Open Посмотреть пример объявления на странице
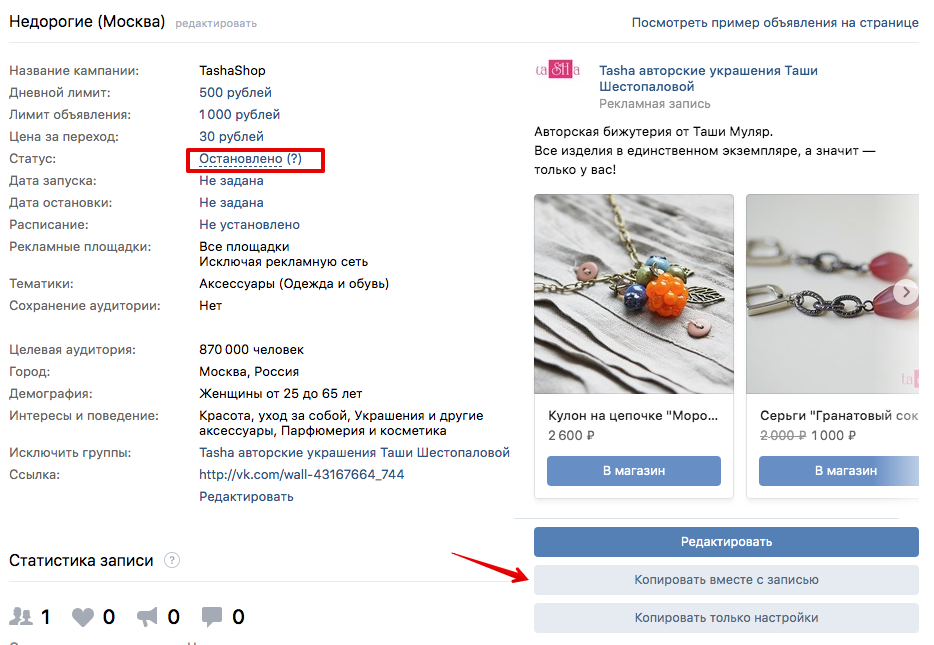This screenshot has height=645, width=934. pyautogui.click(x=775, y=21)
